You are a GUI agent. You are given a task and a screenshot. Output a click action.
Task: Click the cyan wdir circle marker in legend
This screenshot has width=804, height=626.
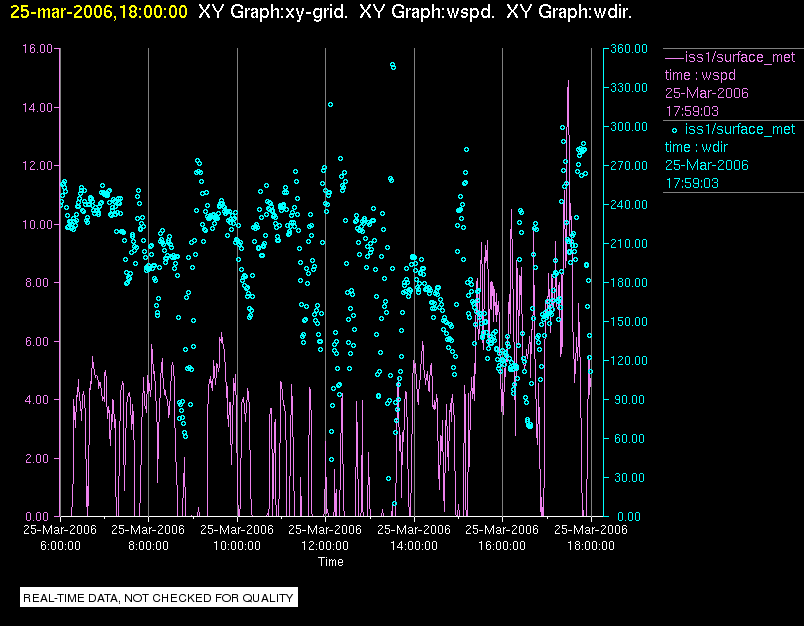coord(674,130)
